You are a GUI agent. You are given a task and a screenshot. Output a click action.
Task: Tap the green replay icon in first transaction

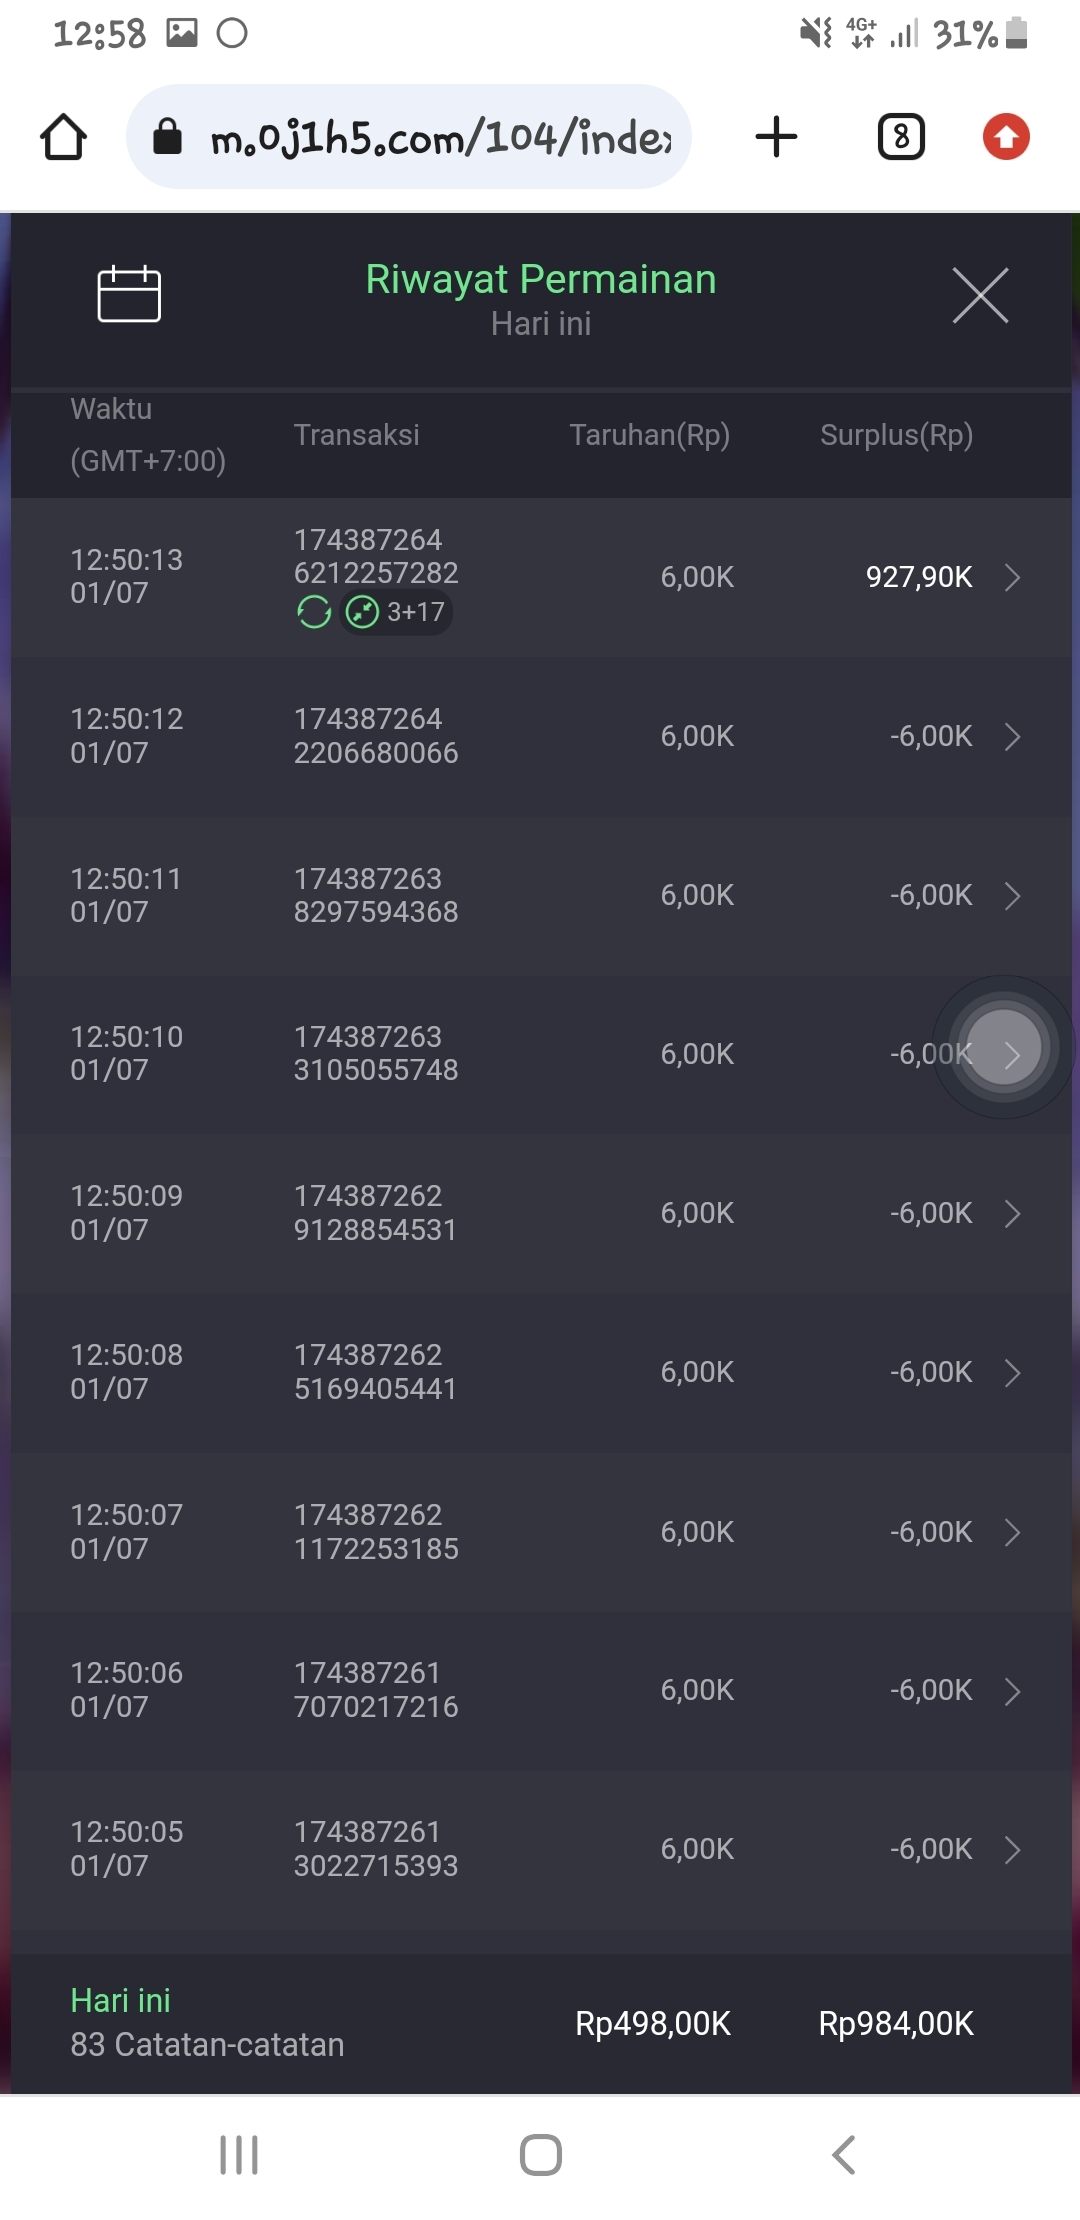point(314,612)
